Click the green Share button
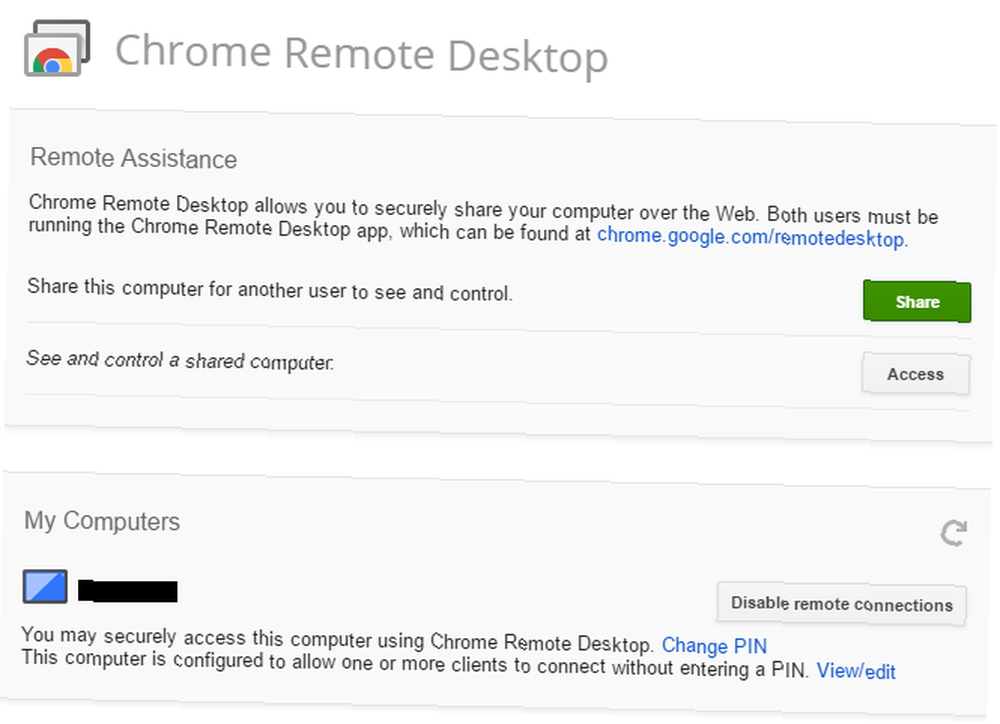Image resolution: width=1000 pixels, height=724 pixels. 917,301
